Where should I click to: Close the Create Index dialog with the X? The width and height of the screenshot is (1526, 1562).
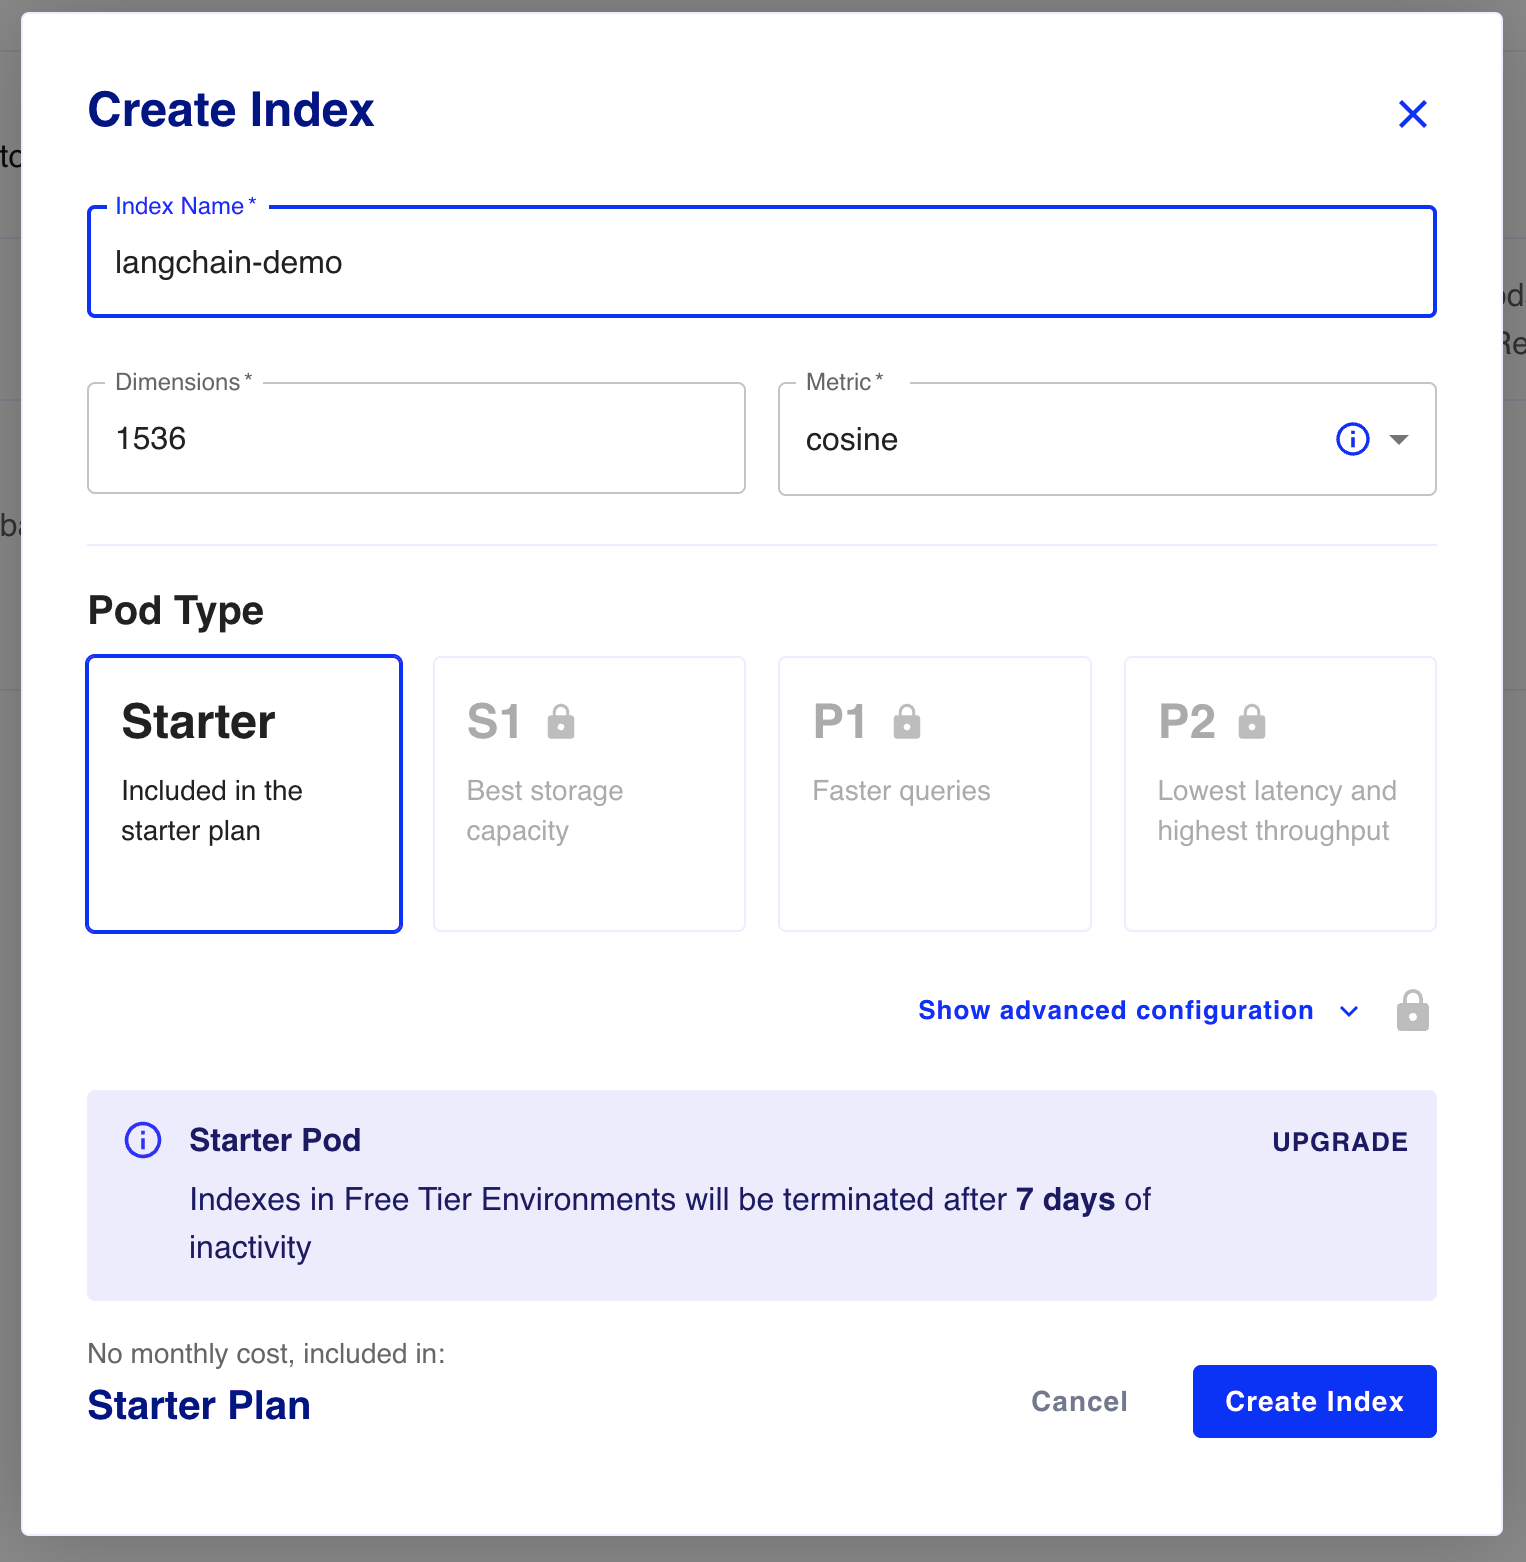pos(1413,114)
